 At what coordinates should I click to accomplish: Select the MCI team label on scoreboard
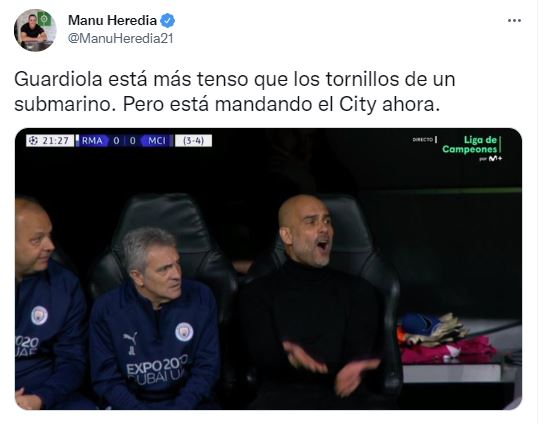(x=157, y=141)
